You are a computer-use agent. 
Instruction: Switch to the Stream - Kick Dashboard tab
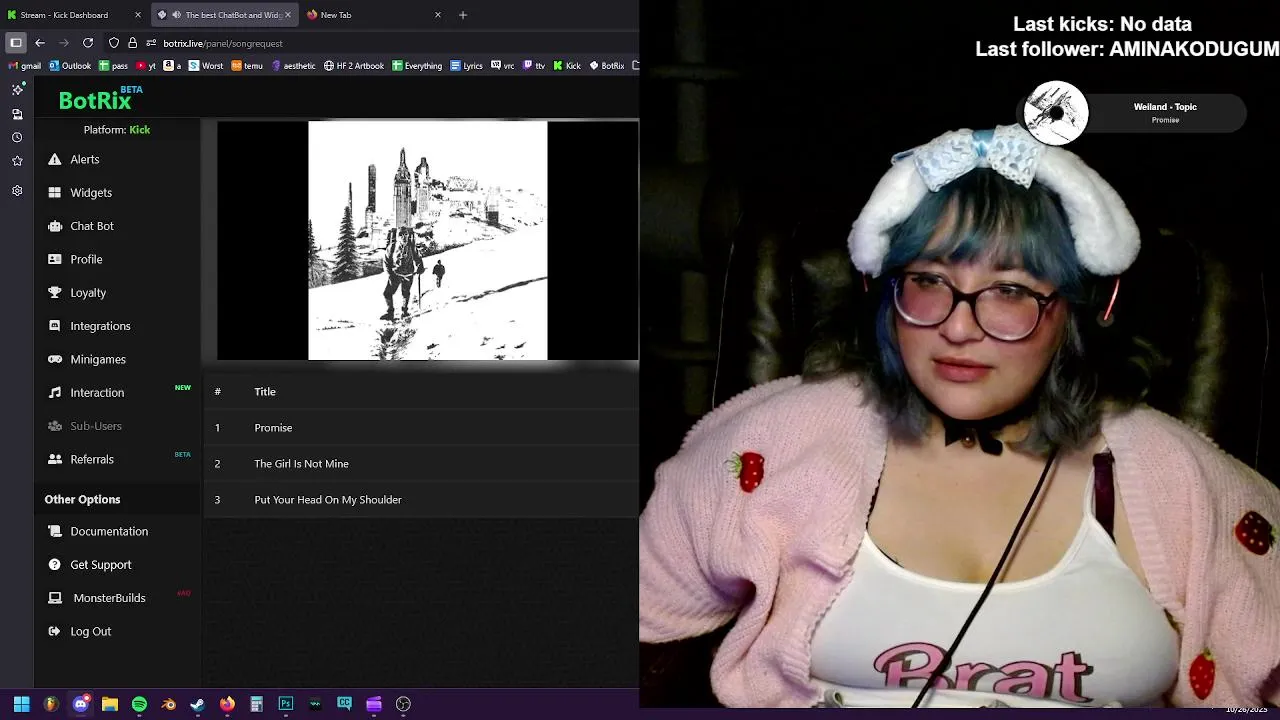pyautogui.click(x=75, y=15)
